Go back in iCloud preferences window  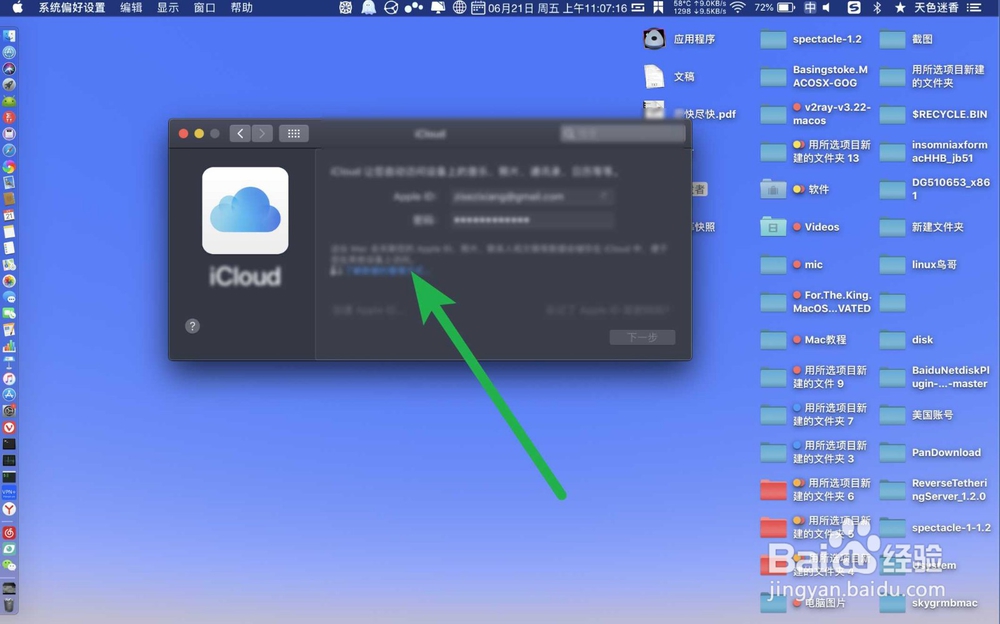pyautogui.click(x=240, y=133)
